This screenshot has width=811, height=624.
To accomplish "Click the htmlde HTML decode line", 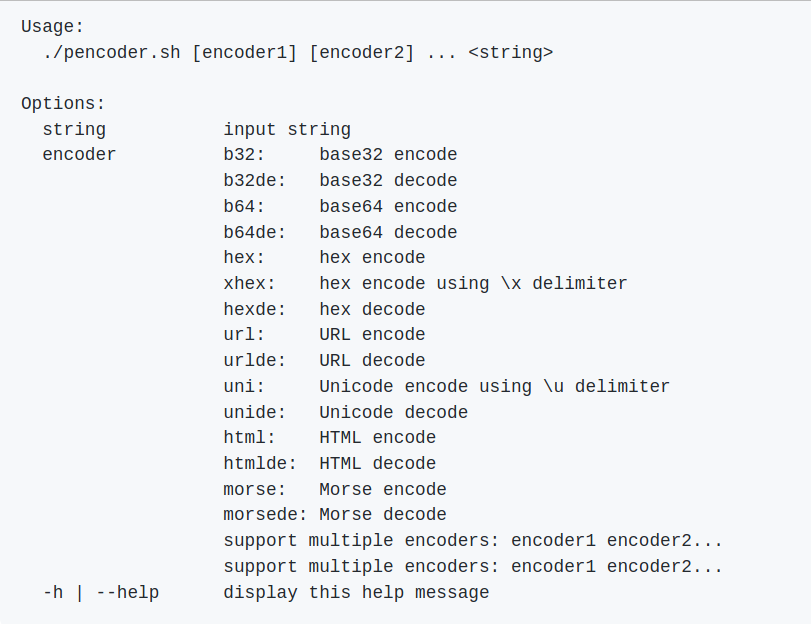I will click(x=329, y=464).
